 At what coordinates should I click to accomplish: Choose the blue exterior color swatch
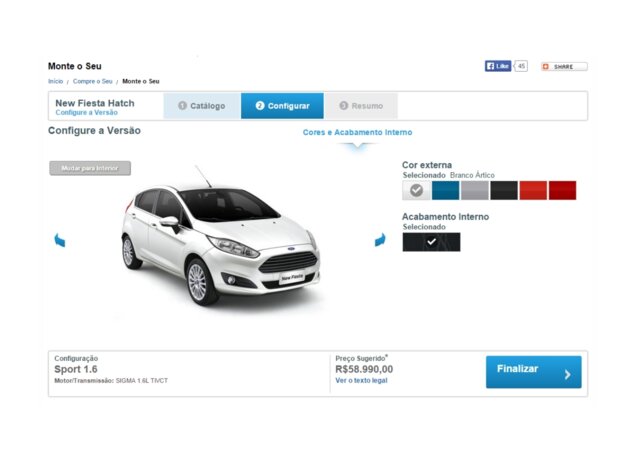pos(445,190)
